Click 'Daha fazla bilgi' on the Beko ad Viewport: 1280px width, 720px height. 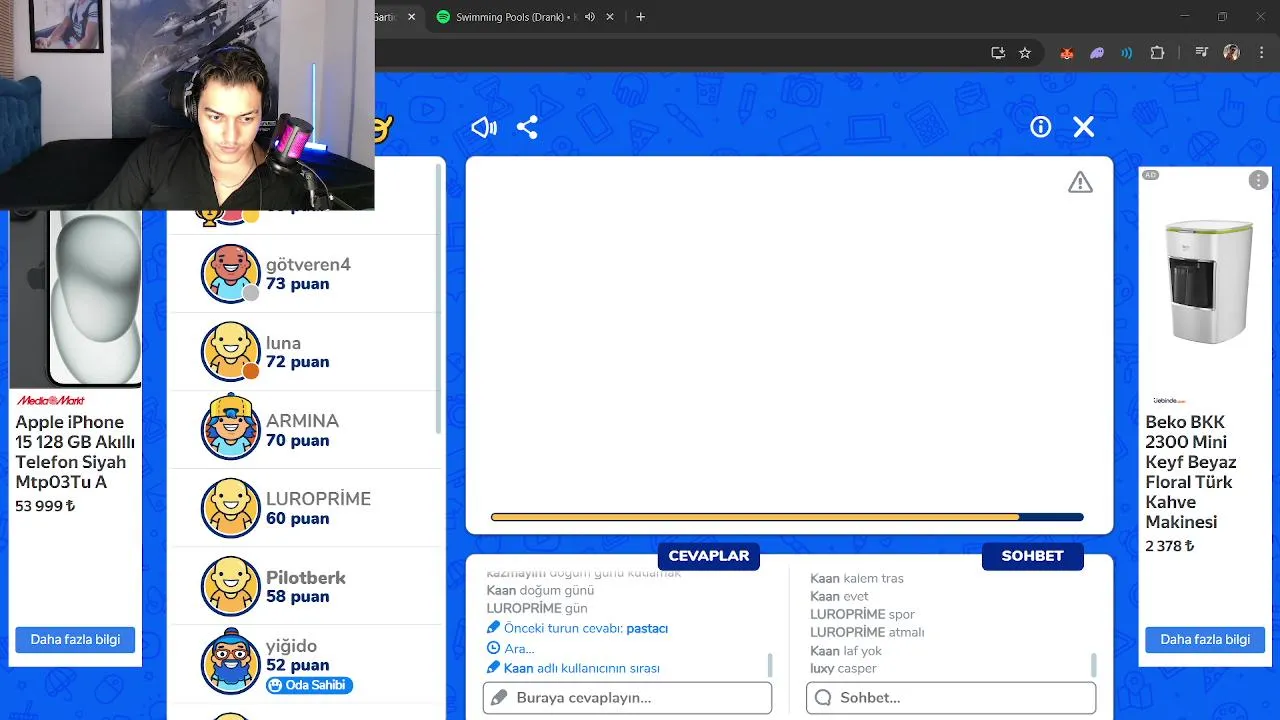pyautogui.click(x=1205, y=640)
